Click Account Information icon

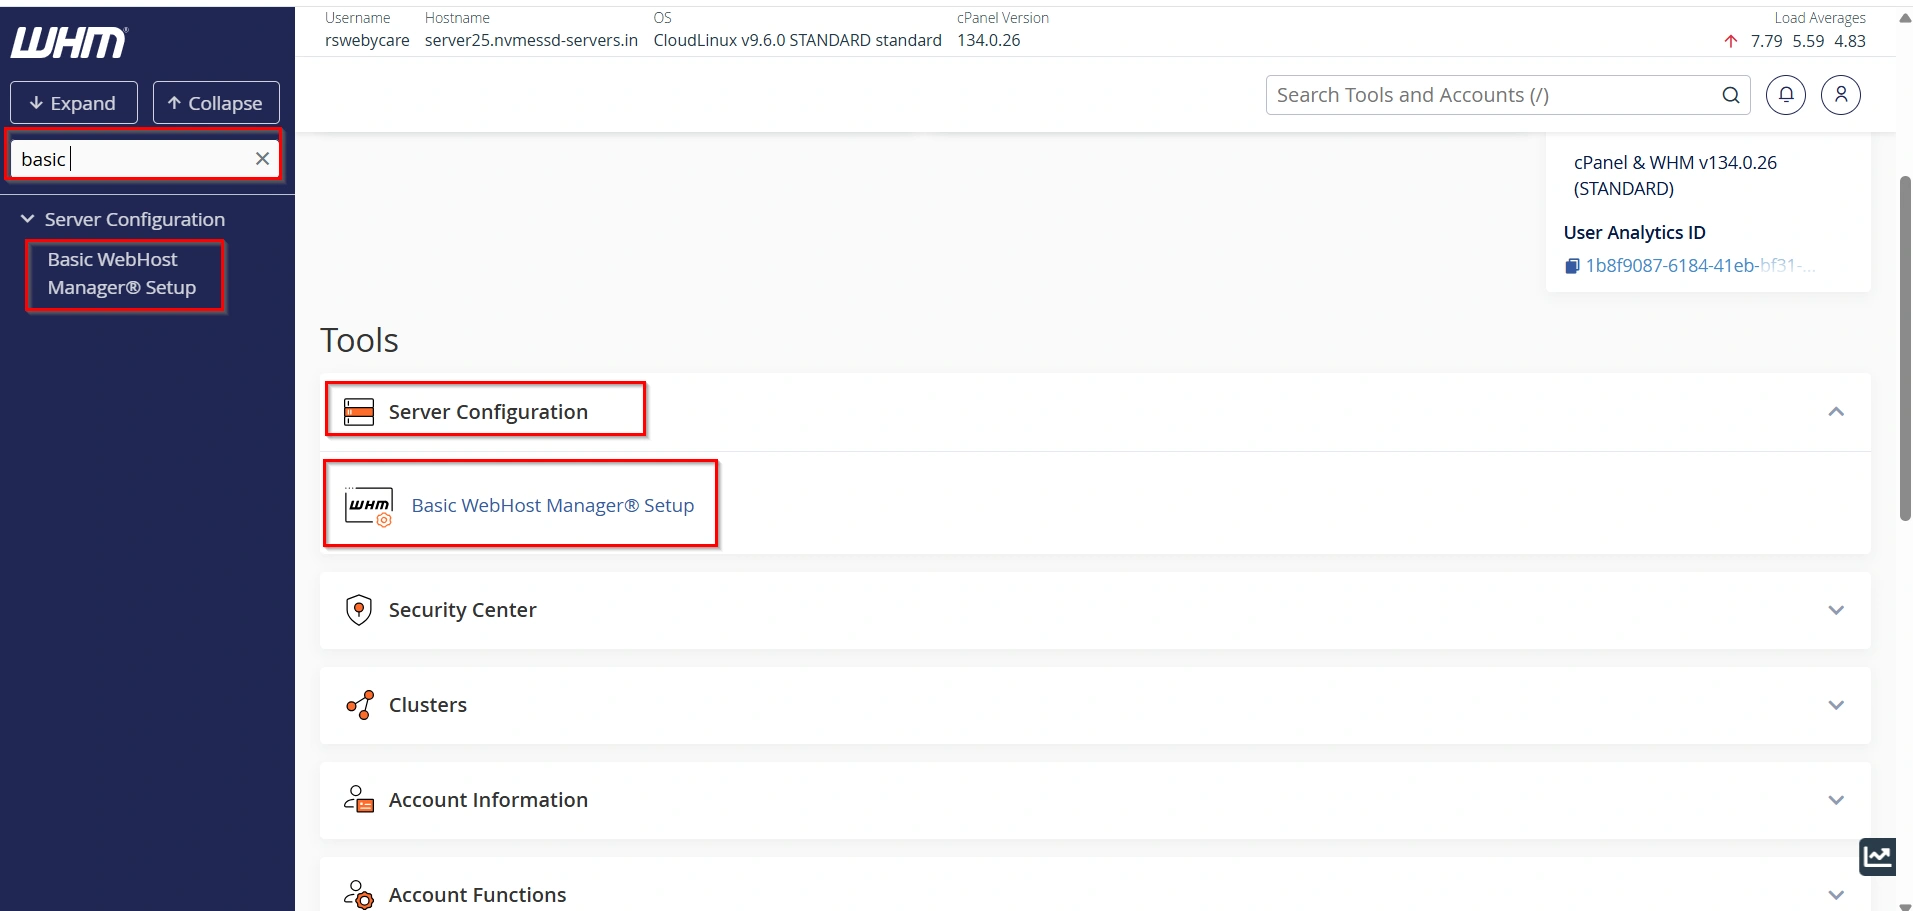(359, 799)
